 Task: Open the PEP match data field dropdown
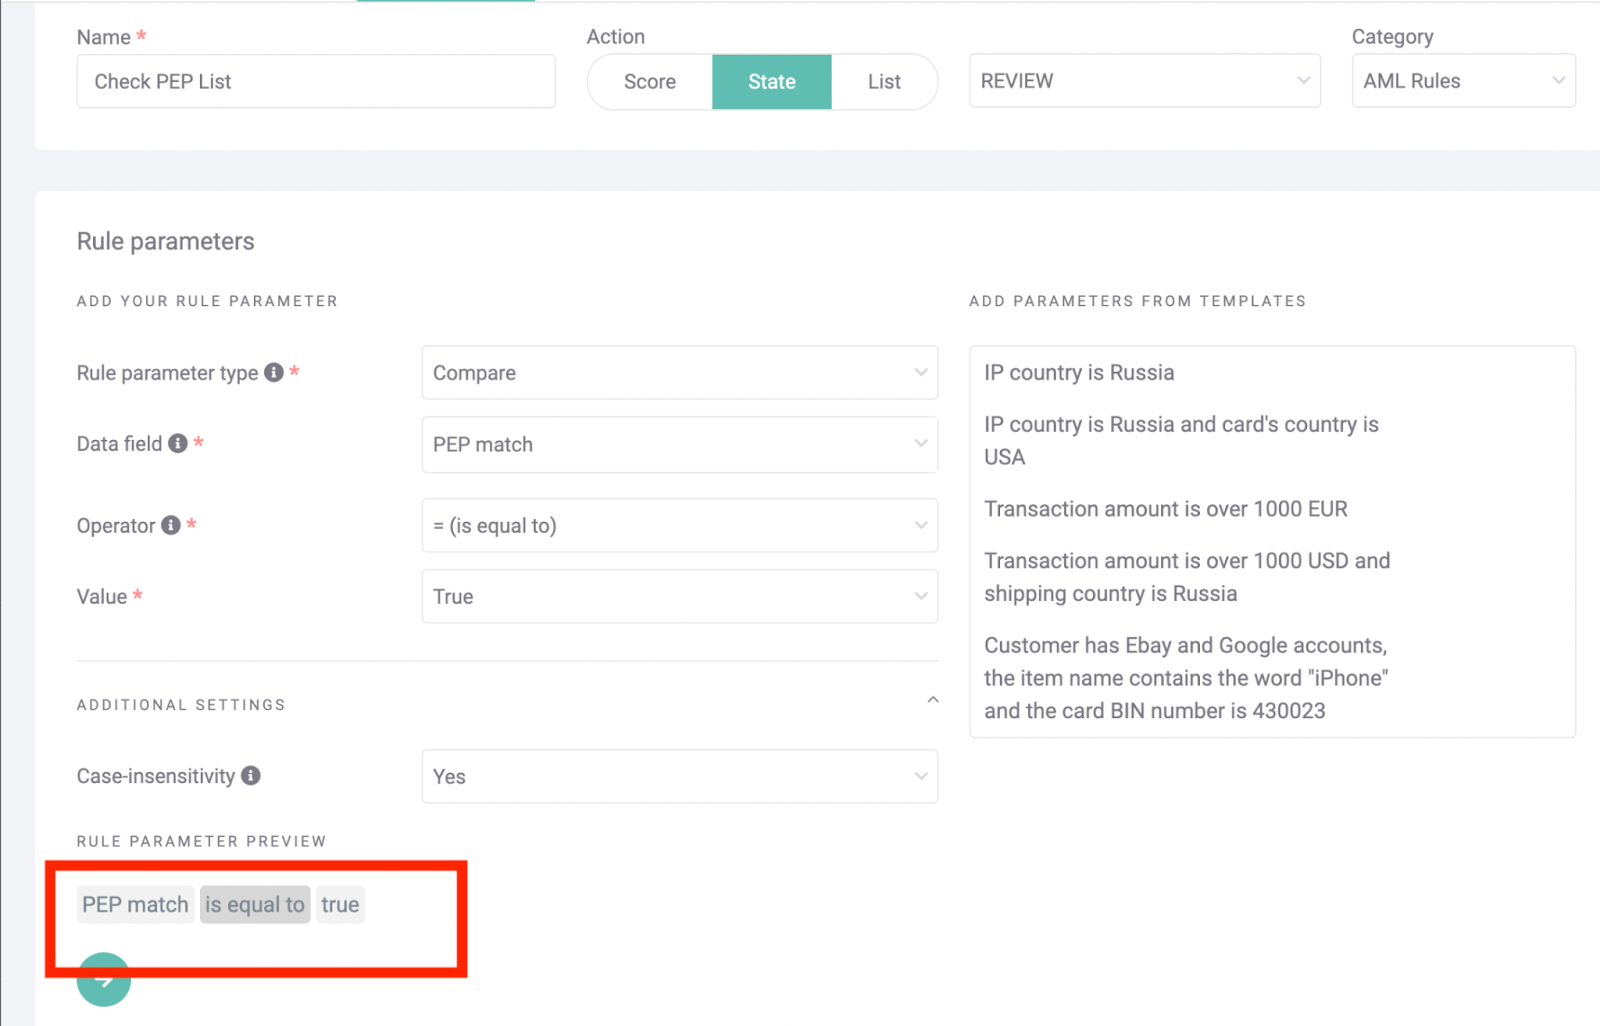coord(679,444)
